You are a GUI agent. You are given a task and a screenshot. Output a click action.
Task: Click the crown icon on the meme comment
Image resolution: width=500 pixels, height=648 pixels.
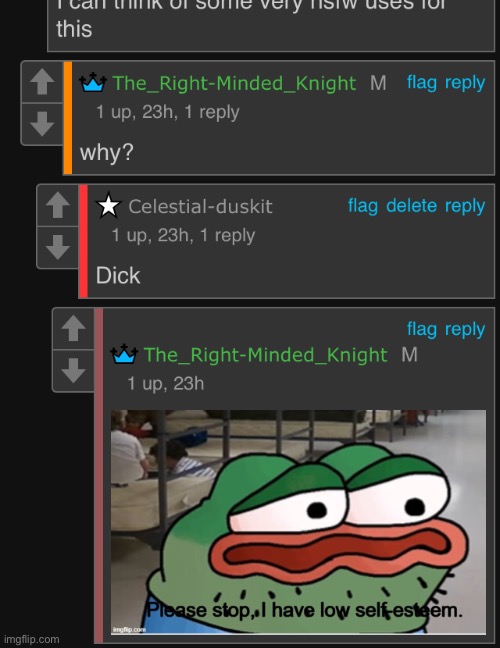tap(124, 354)
